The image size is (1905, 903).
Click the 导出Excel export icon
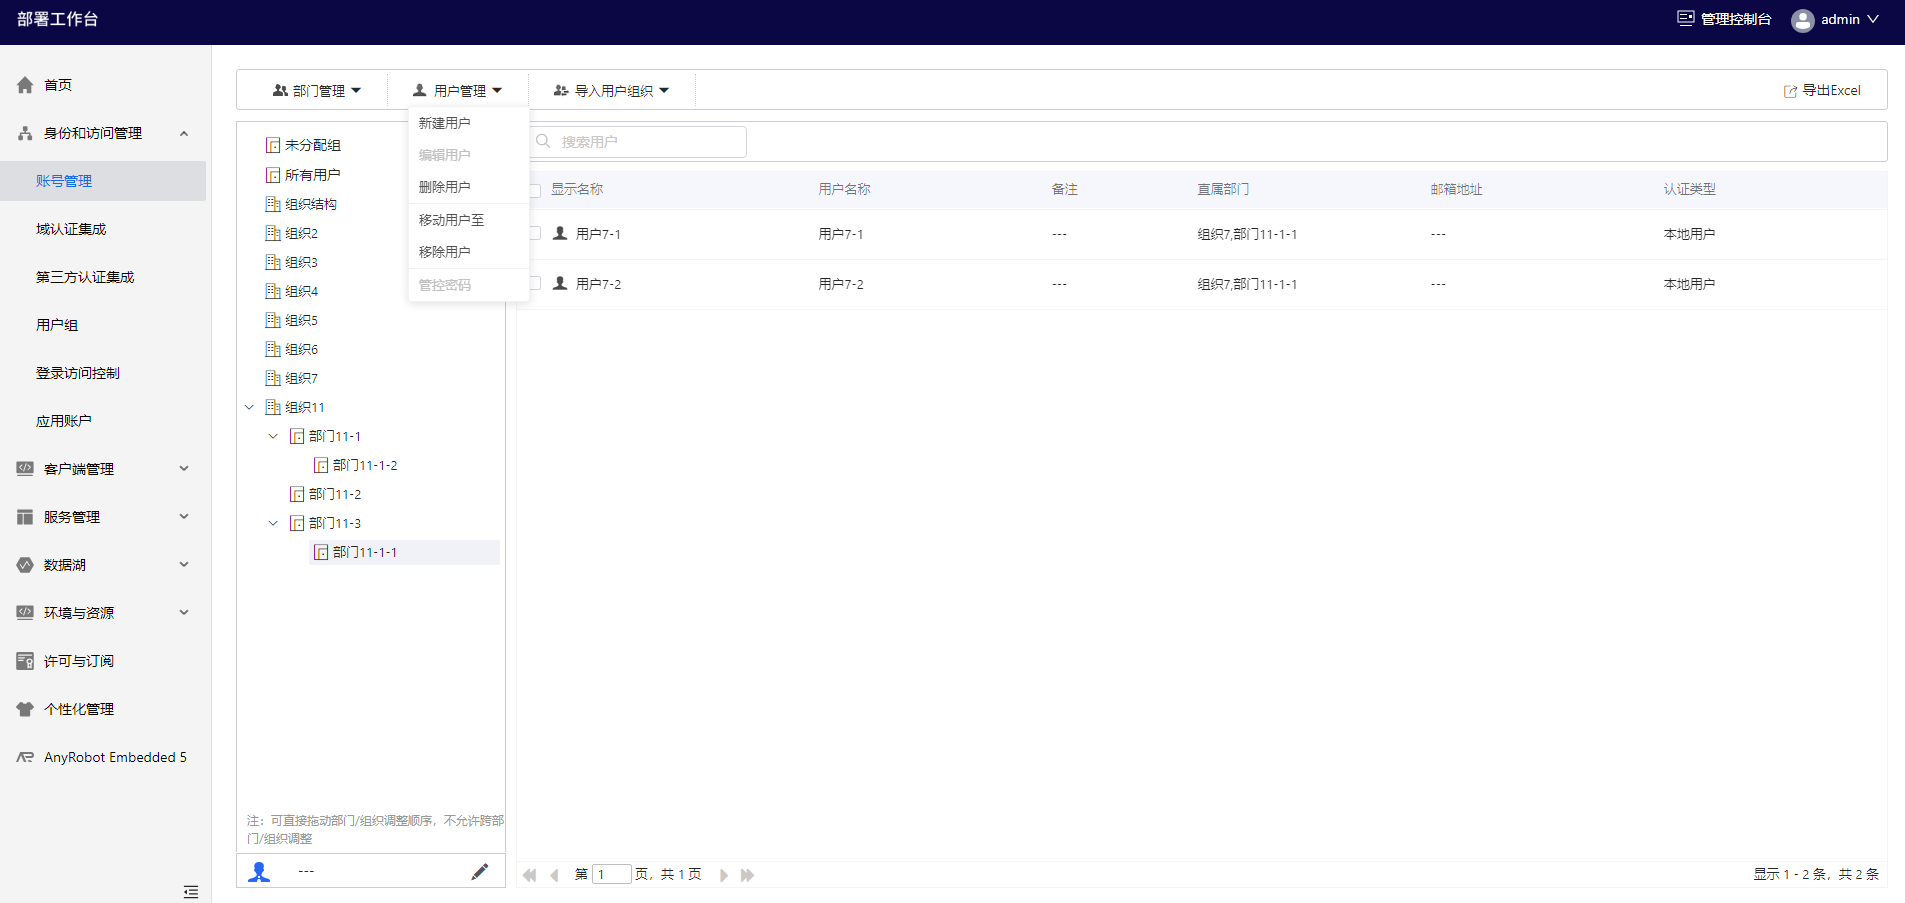pos(1790,91)
